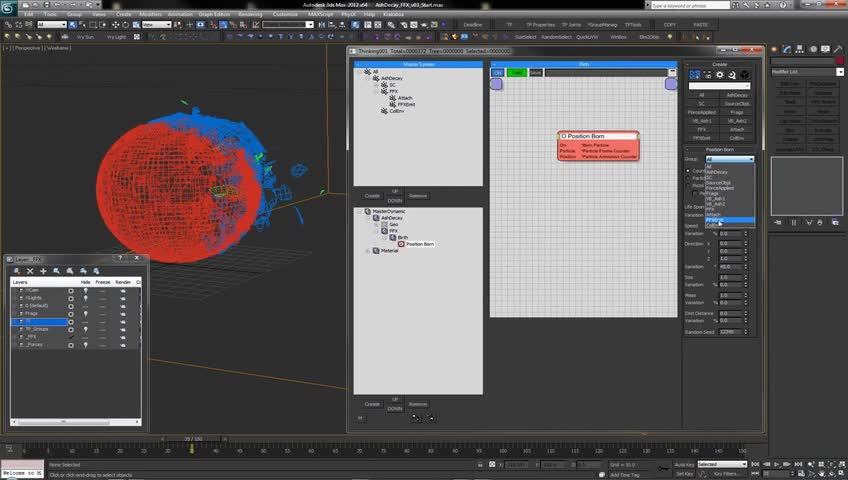Click the modifier color swatch beside name field
The height and width of the screenshot is (480, 848).
click(x=841, y=61)
